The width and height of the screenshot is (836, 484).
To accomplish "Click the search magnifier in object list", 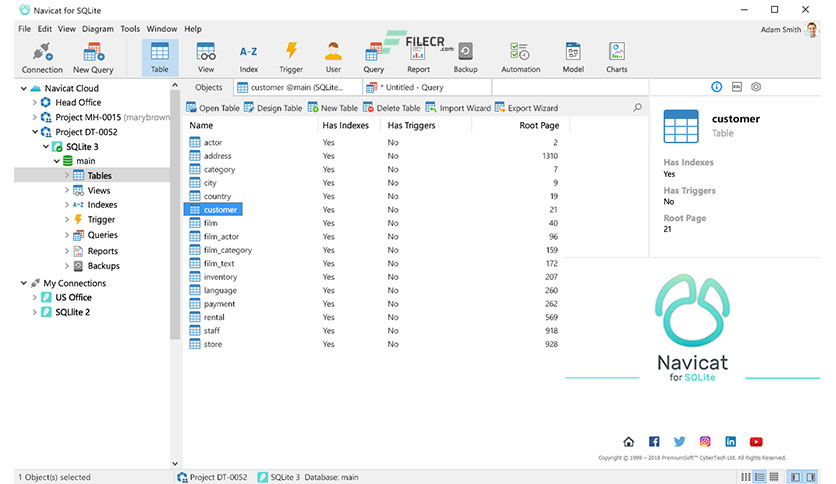I will (637, 108).
